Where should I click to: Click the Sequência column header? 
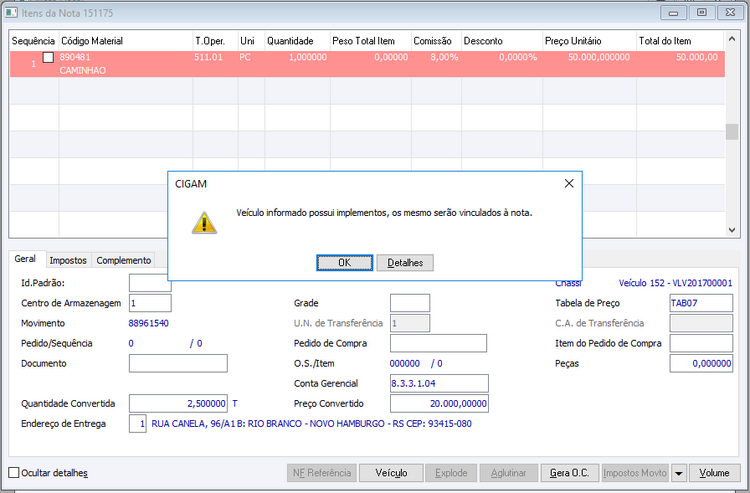tap(33, 41)
